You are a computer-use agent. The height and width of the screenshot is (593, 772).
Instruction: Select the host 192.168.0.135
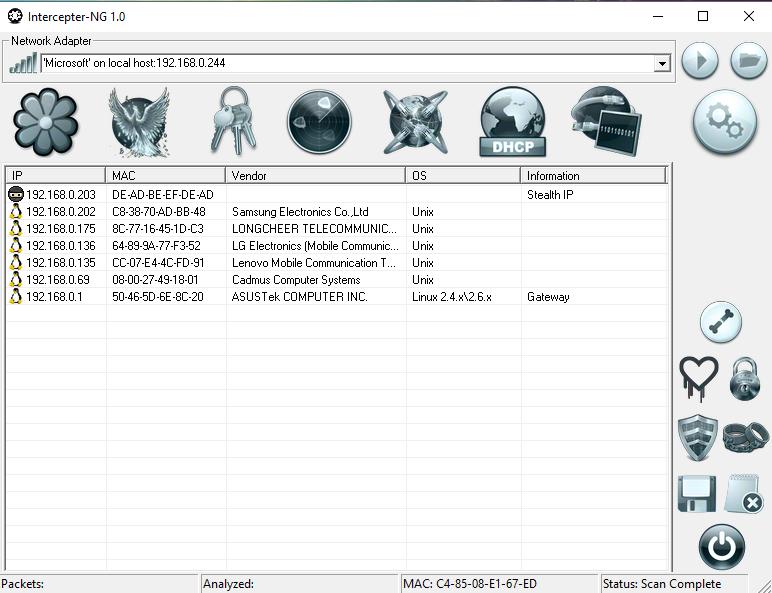pos(61,263)
